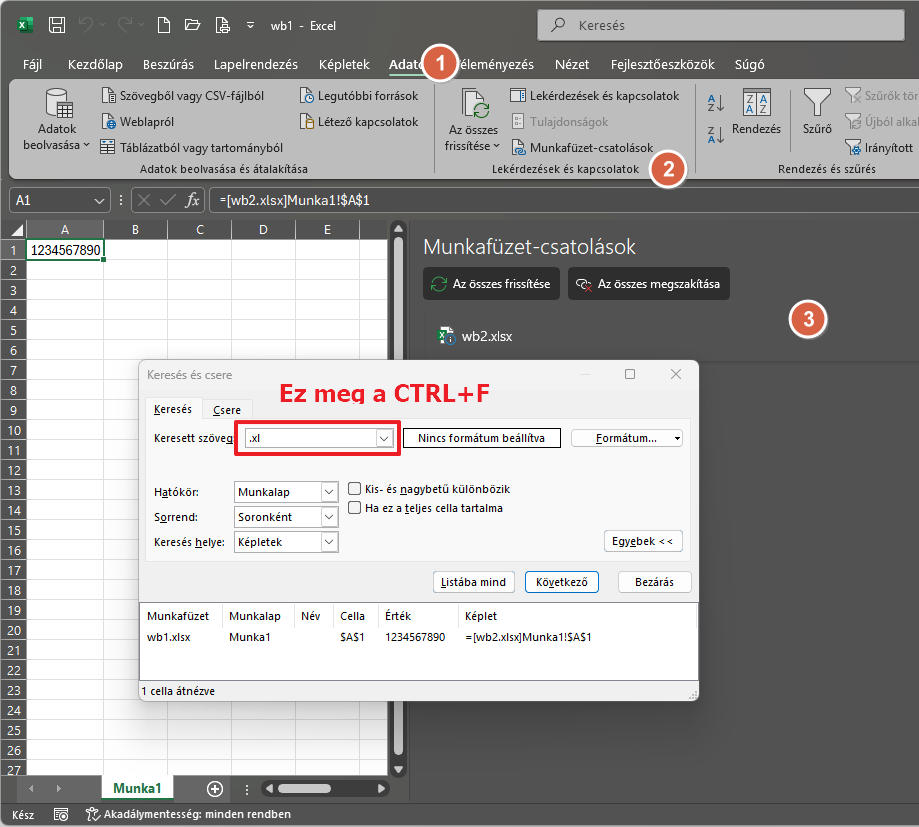Open the Quick Access Toolbar customize arrow
919x827 pixels.
[x=250, y=25]
